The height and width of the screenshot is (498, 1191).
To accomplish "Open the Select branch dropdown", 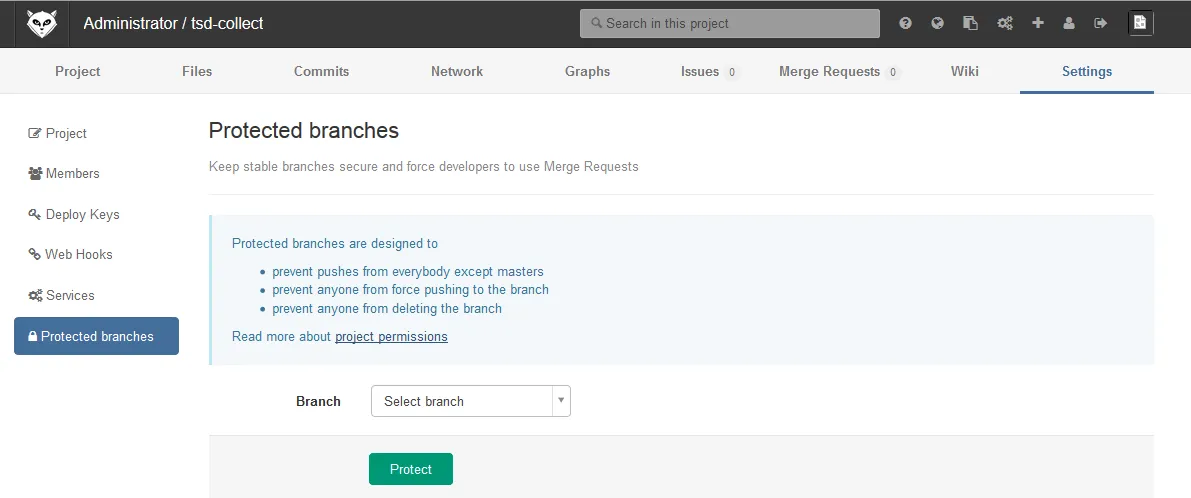I will point(470,401).
